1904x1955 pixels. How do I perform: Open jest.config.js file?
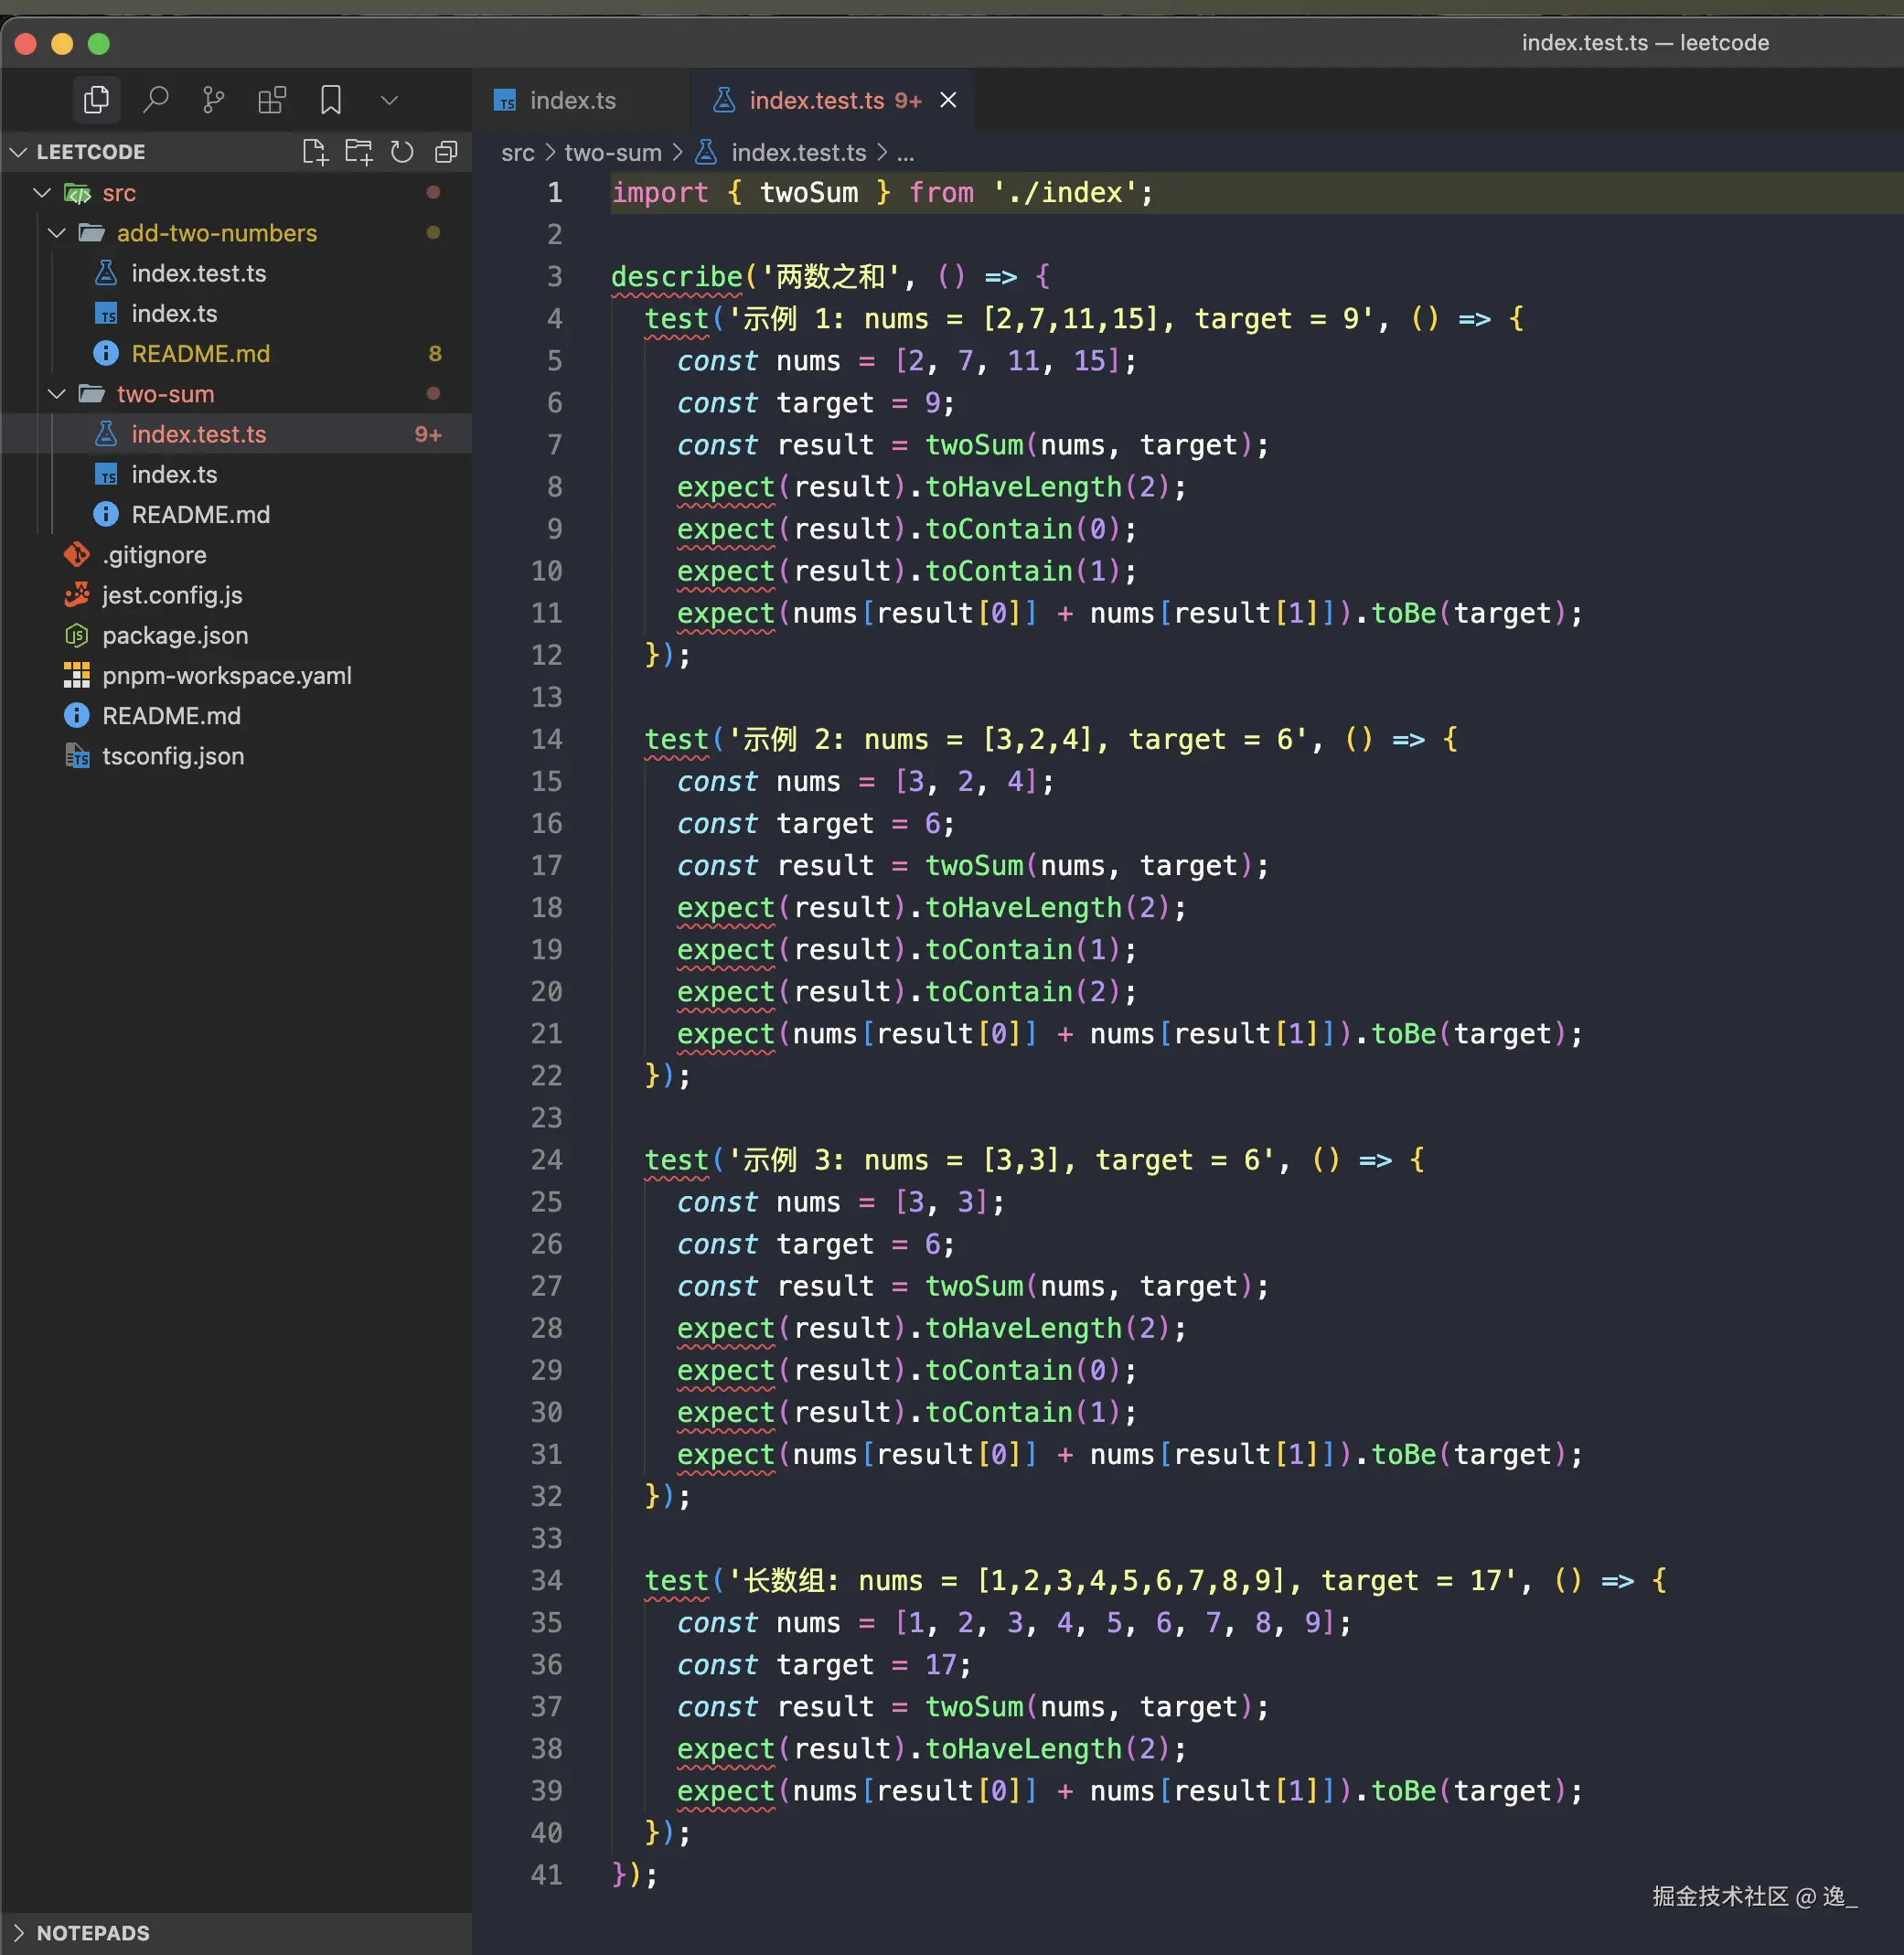(172, 596)
